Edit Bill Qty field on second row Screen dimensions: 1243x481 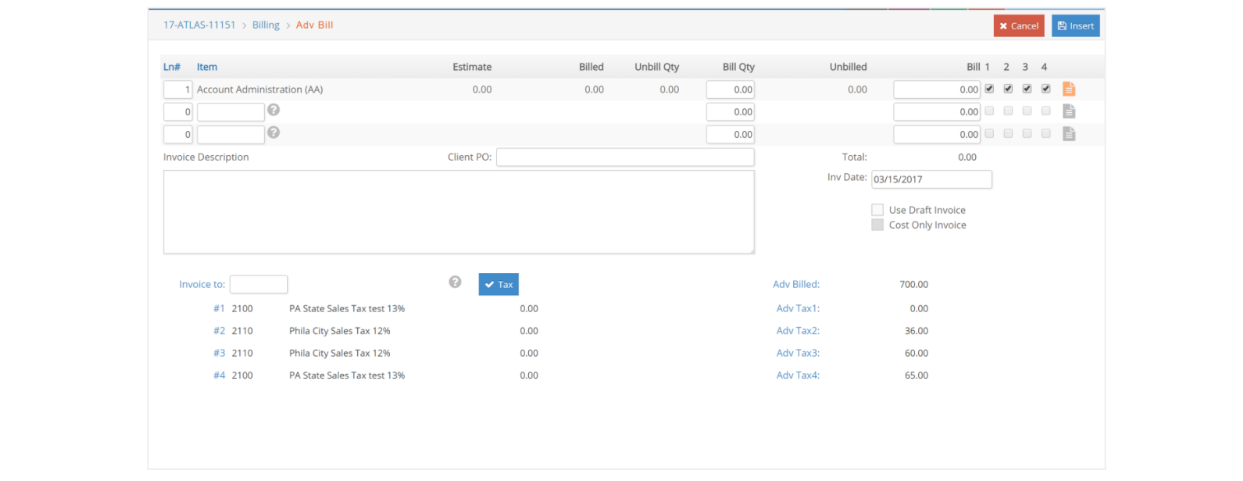(x=730, y=111)
